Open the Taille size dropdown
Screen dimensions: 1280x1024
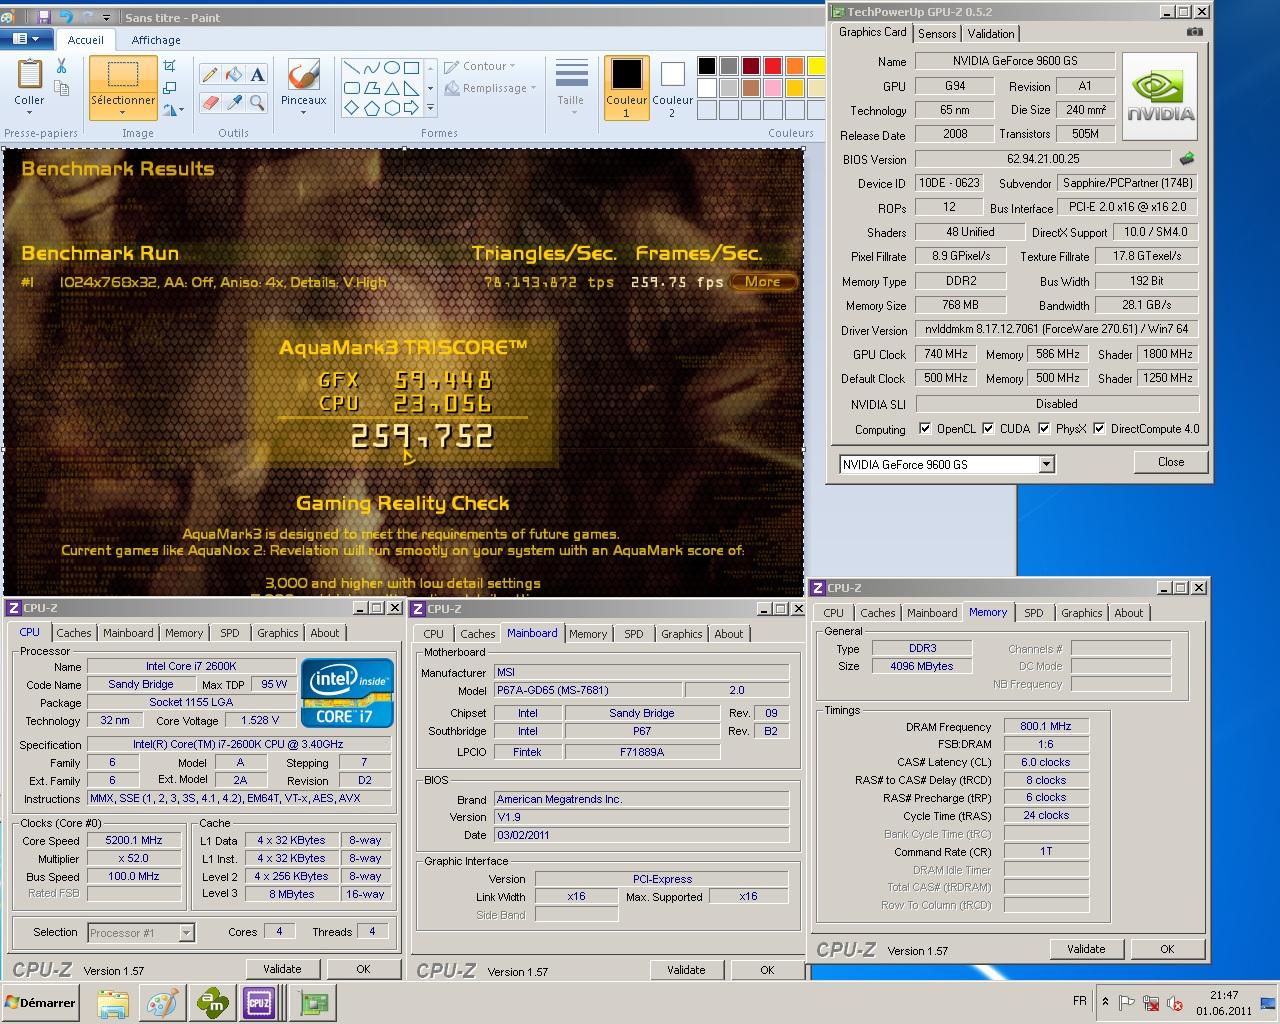pyautogui.click(x=571, y=86)
